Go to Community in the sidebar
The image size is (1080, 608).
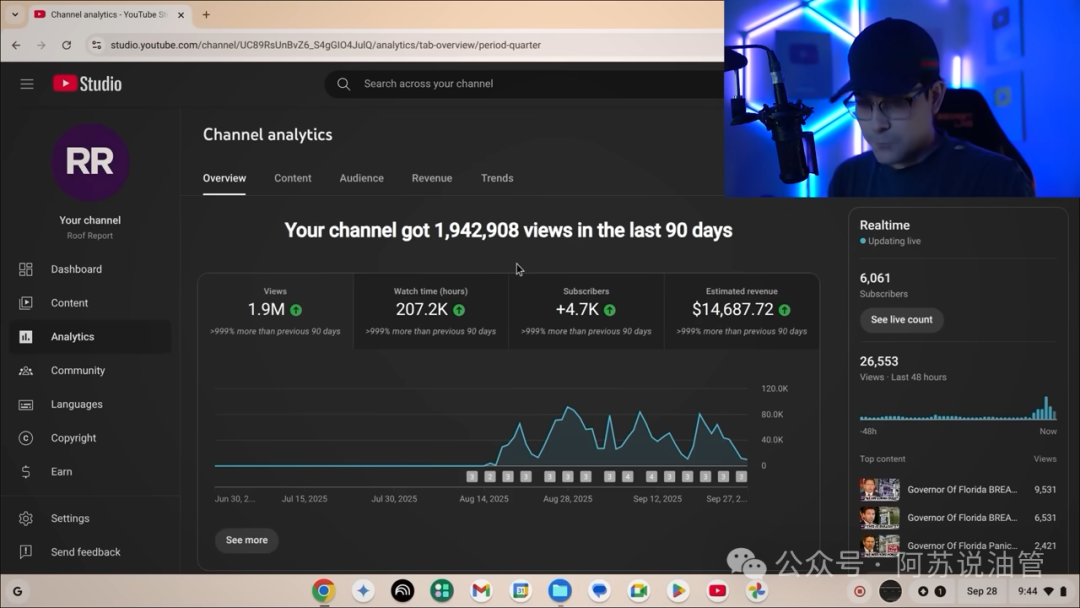[x=77, y=370]
